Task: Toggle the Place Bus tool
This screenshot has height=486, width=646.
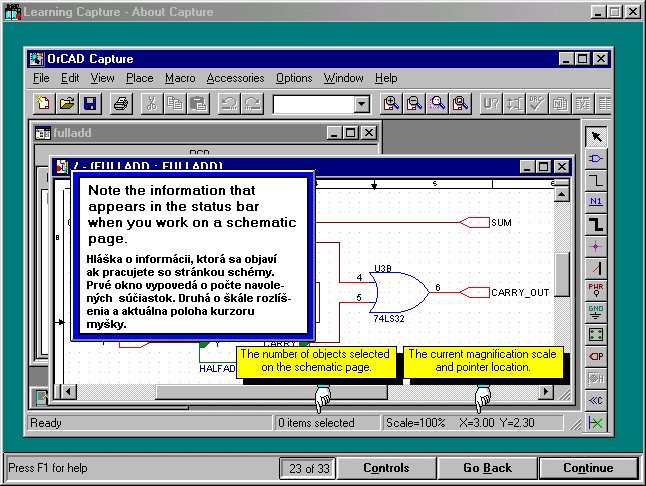Action: (x=597, y=224)
